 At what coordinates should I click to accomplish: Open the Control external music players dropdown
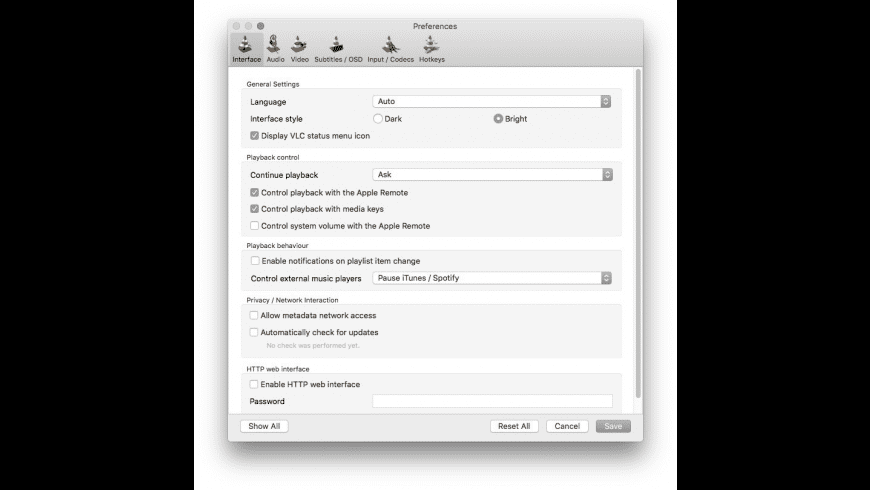[492, 278]
